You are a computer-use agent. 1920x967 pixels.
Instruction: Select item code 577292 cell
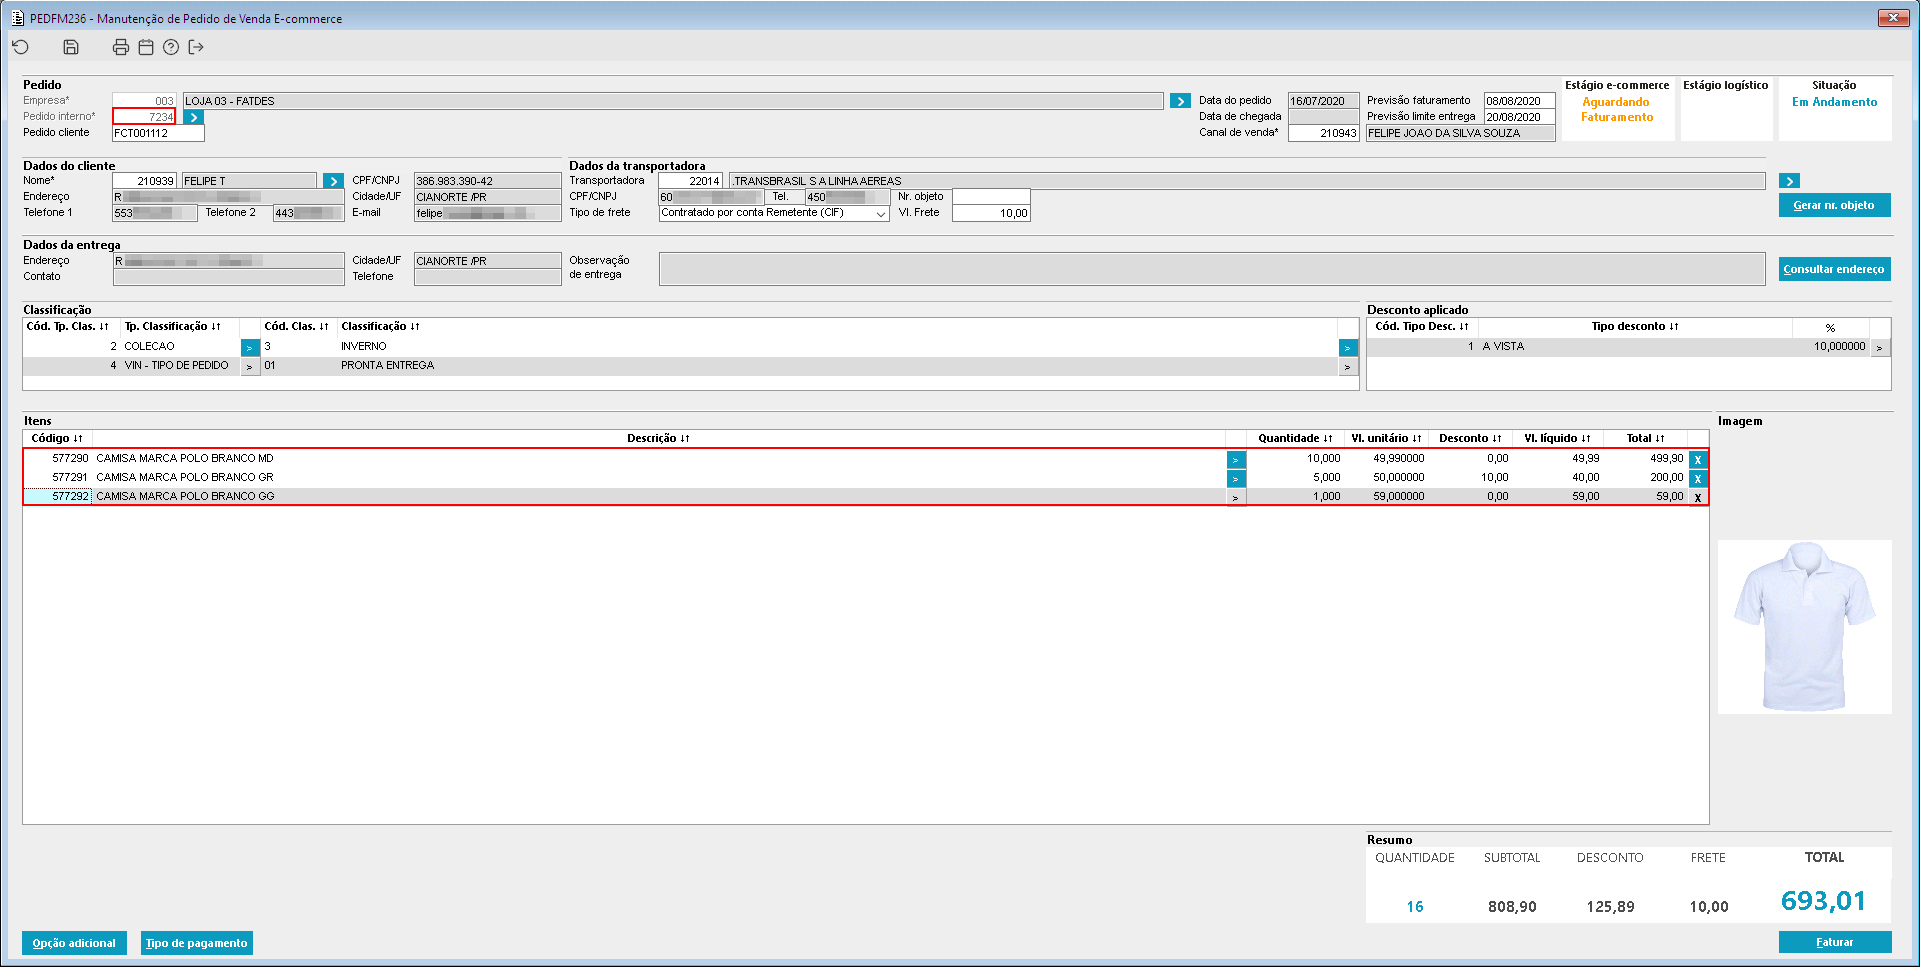58,496
